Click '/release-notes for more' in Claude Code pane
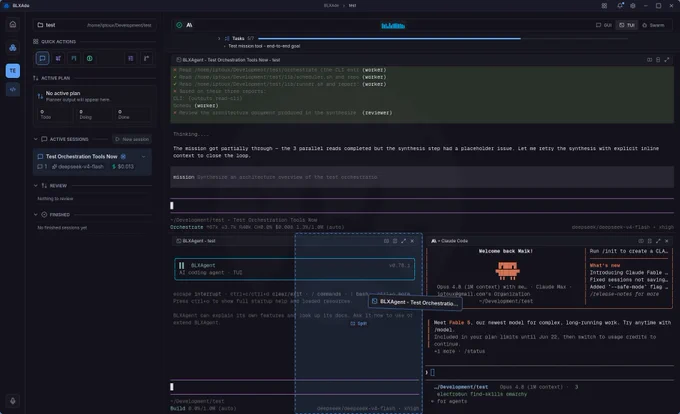 pos(624,294)
